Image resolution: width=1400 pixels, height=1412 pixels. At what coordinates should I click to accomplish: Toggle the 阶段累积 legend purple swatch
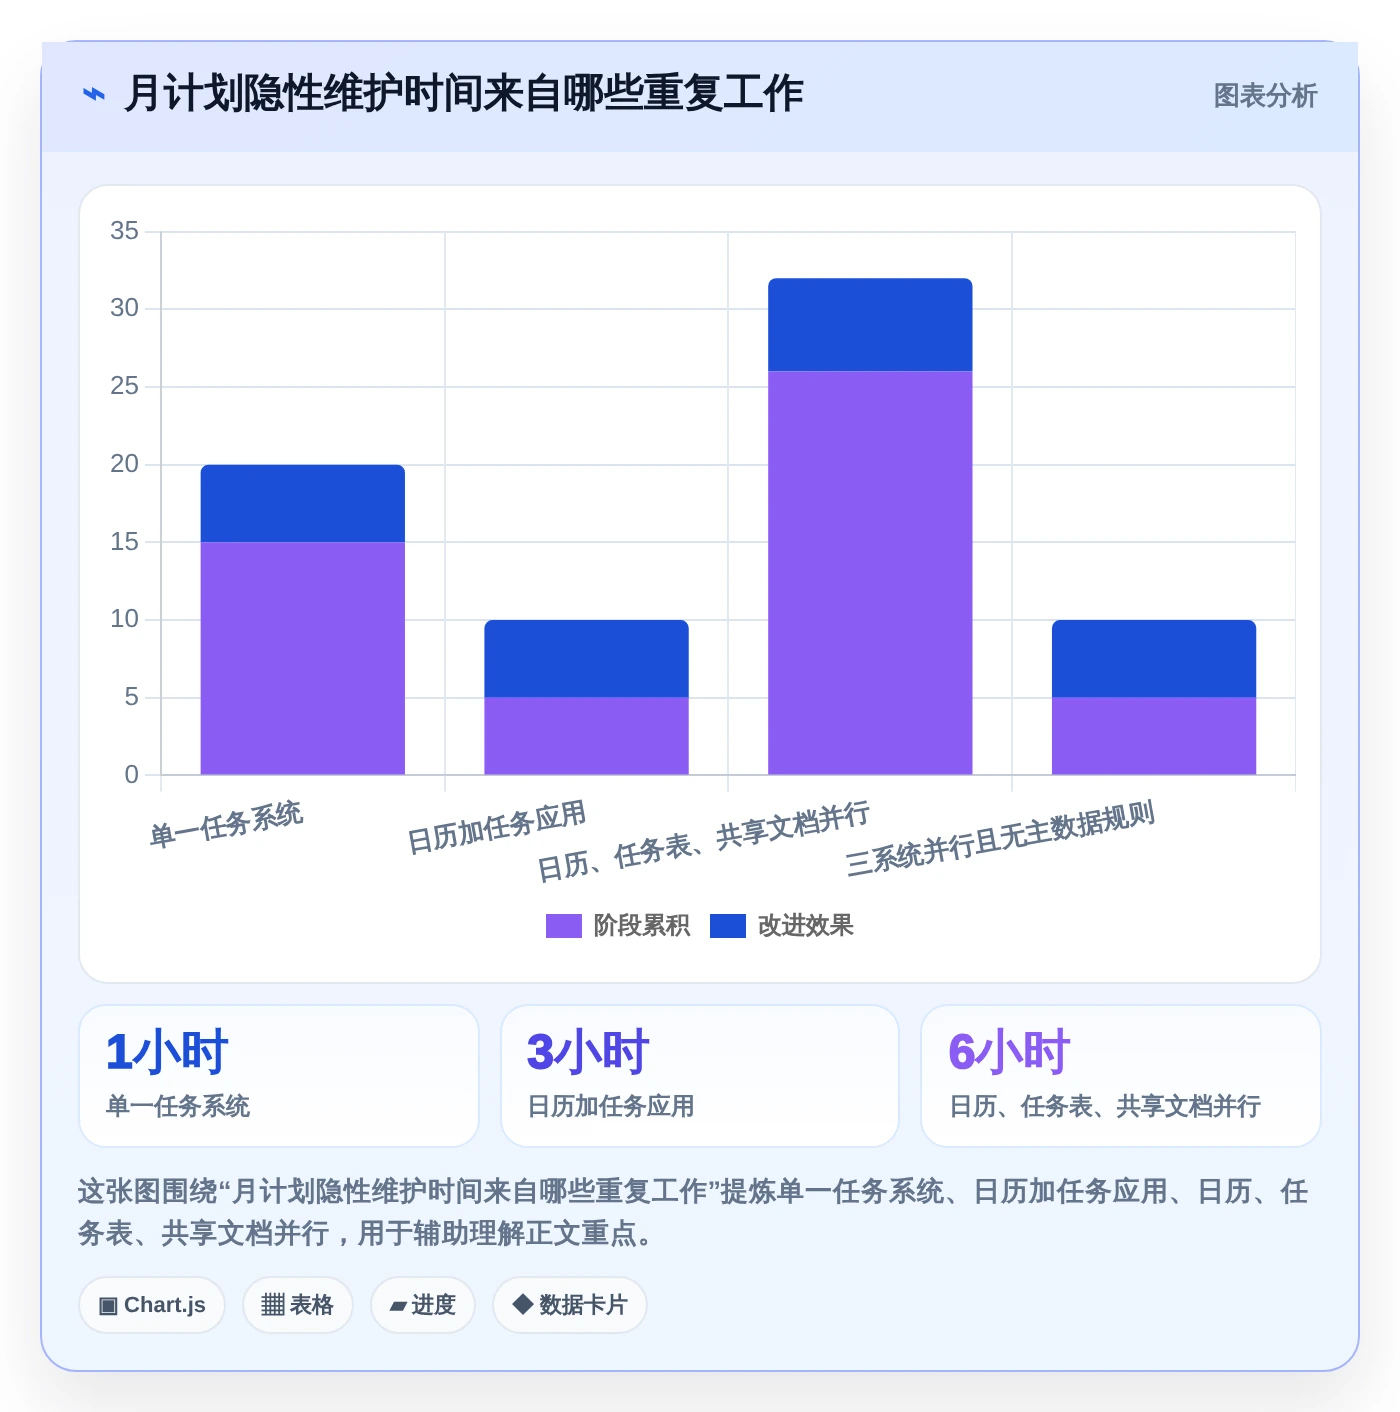(563, 926)
